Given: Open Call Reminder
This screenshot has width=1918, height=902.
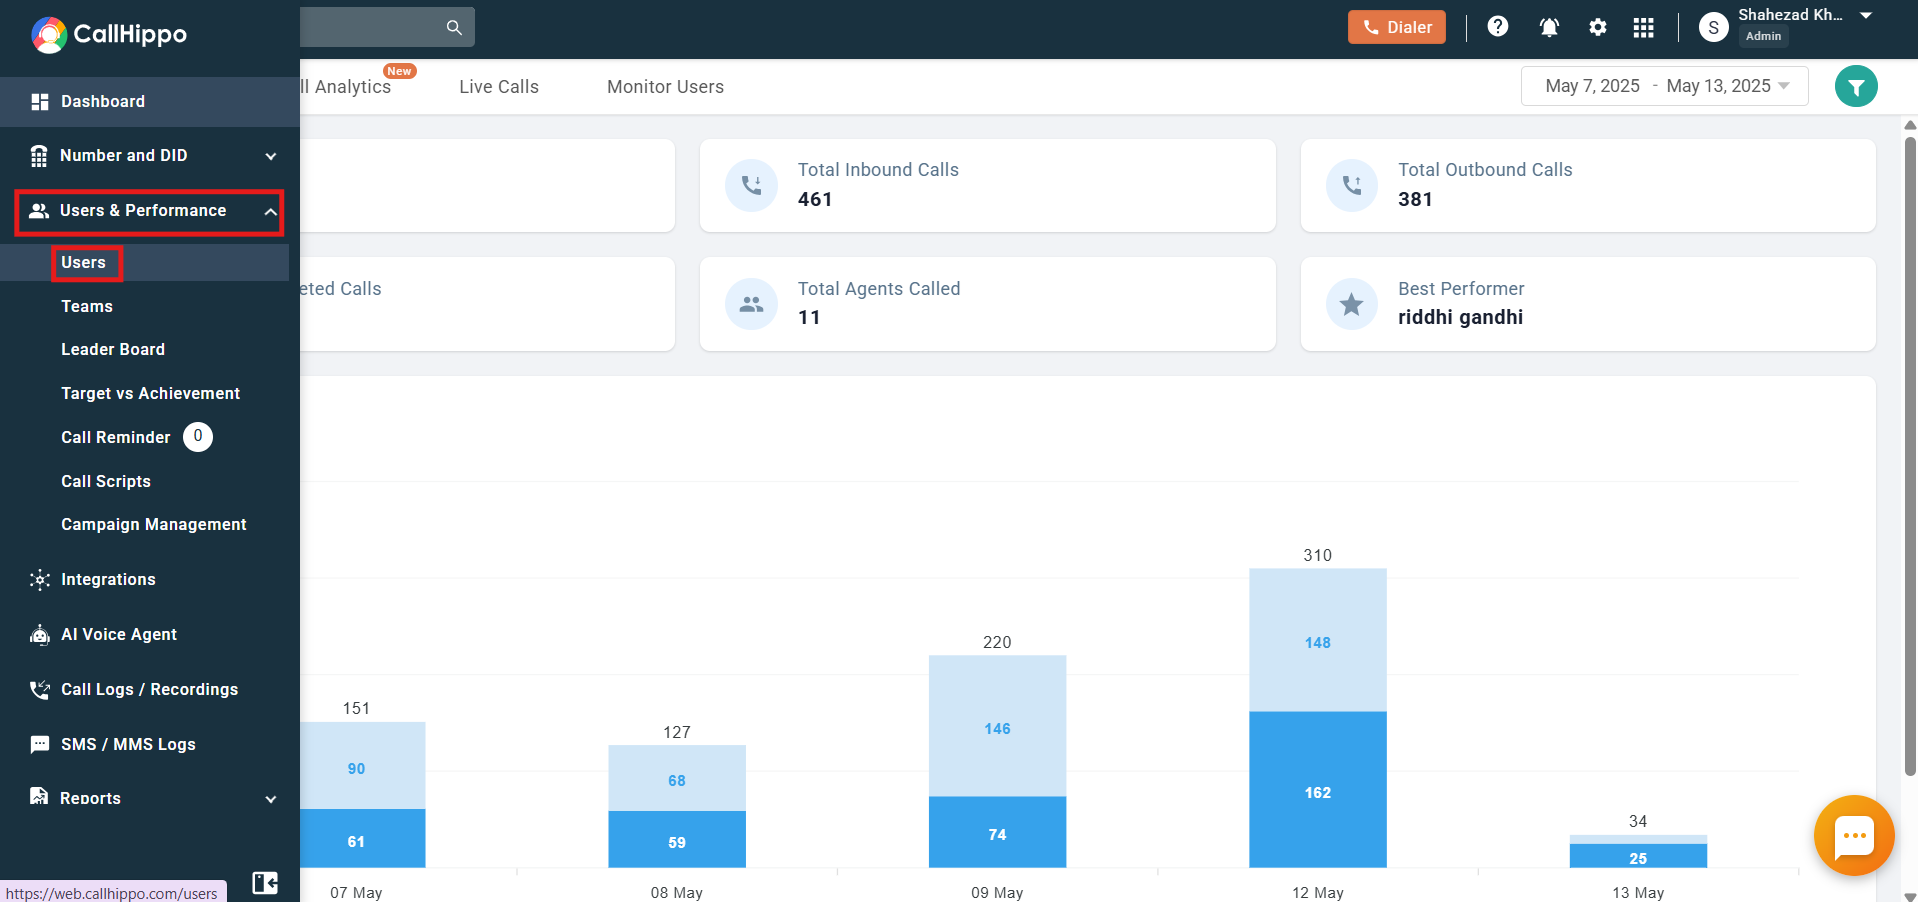Looking at the screenshot, I should (116, 437).
